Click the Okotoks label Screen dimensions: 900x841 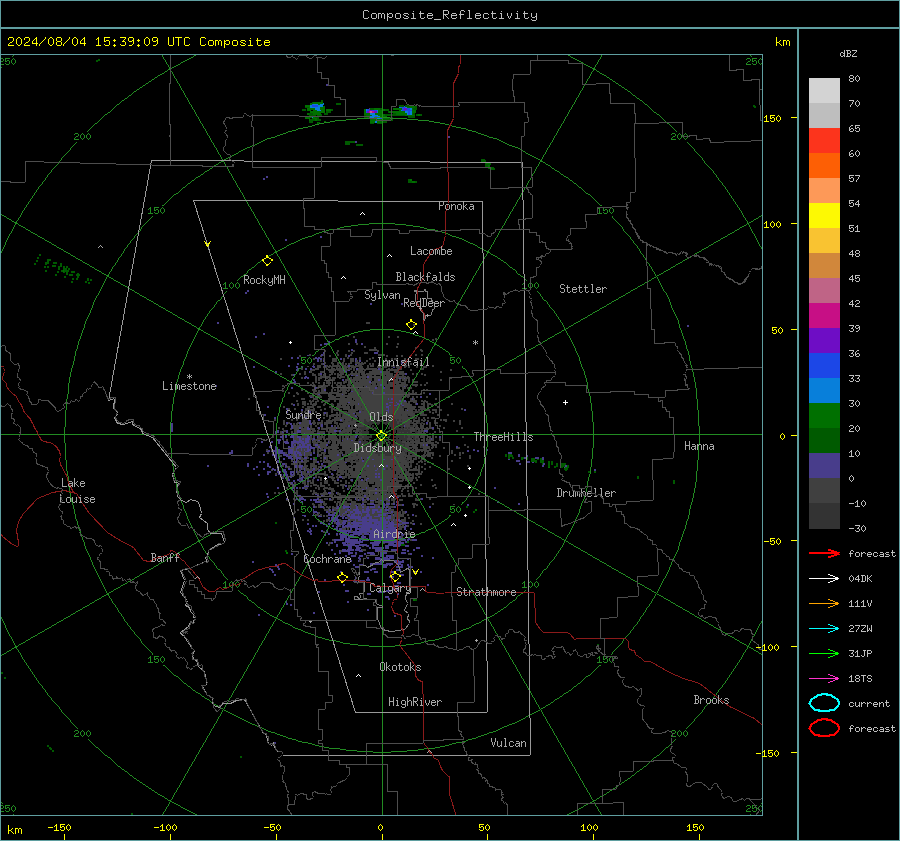tap(400, 667)
